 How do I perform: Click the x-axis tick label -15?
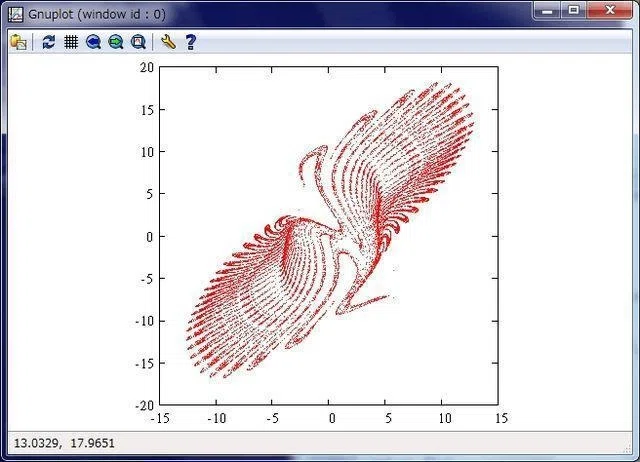[x=160, y=418]
